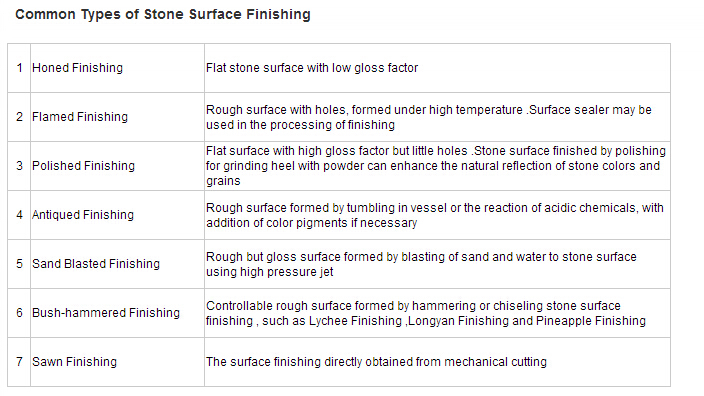Screen dimensions: 704x396
Task: Click 'Flat stone surface with low gloss factor' description
Action: pyautogui.click(x=312, y=68)
